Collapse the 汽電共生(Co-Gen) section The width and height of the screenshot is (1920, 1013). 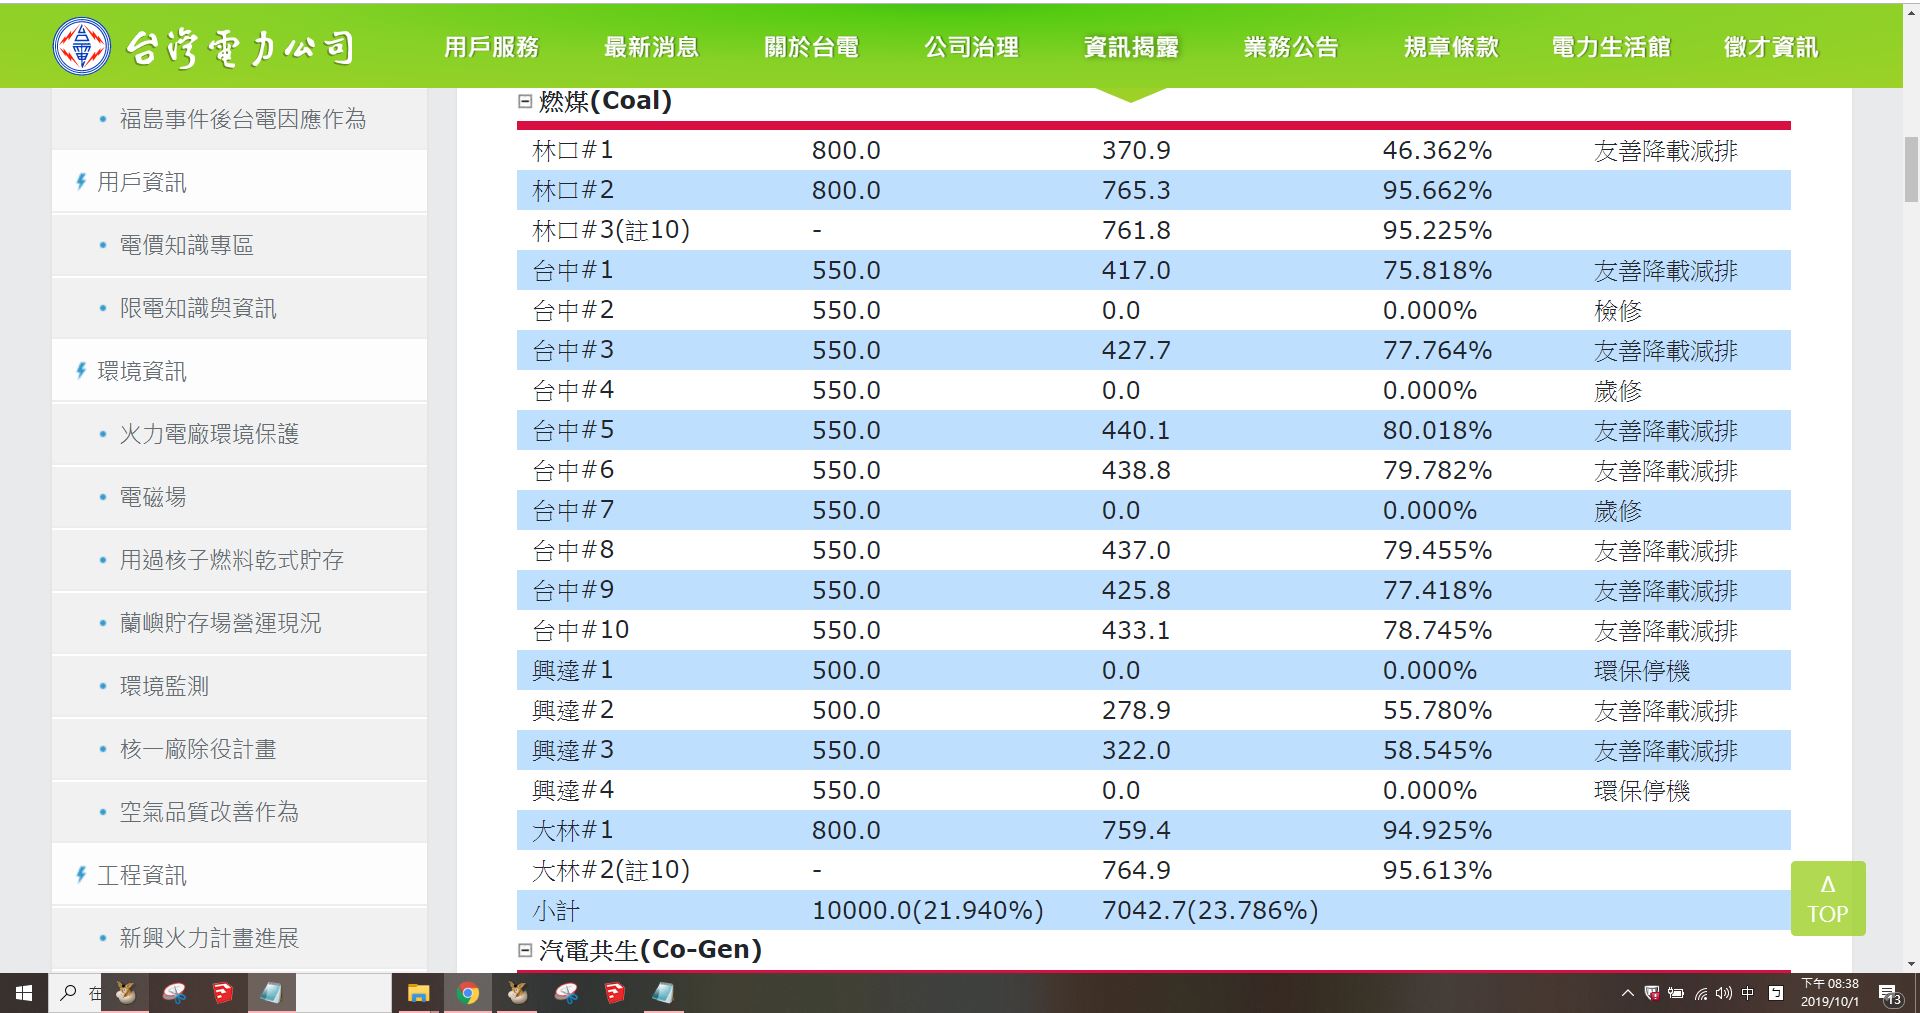tap(525, 950)
